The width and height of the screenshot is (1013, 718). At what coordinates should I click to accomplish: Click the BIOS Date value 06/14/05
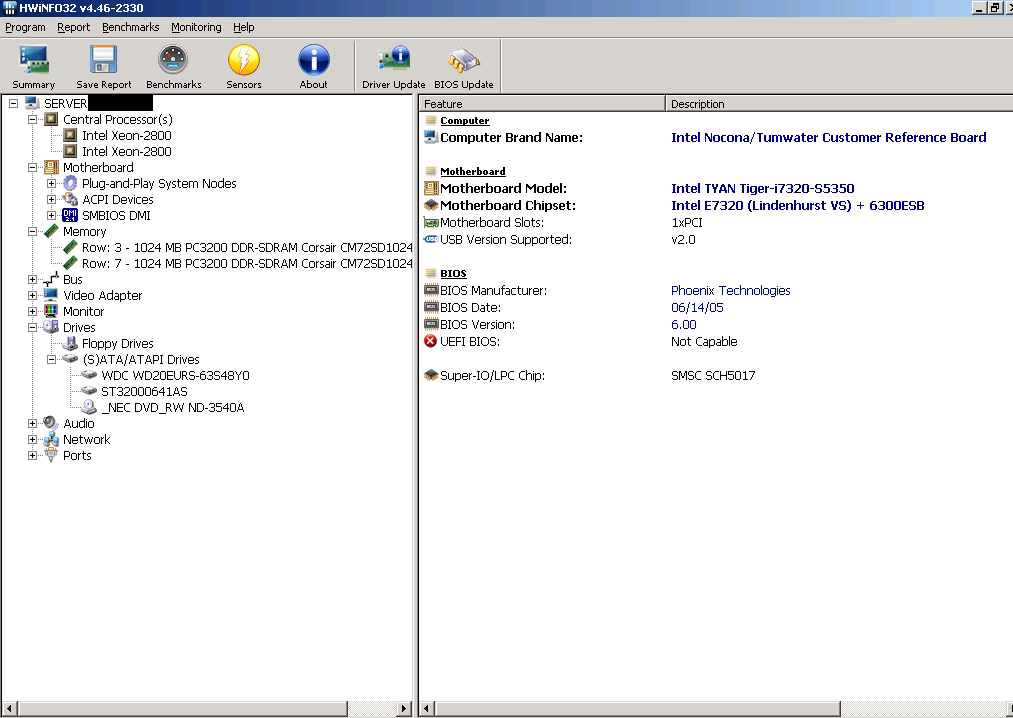[697, 308]
